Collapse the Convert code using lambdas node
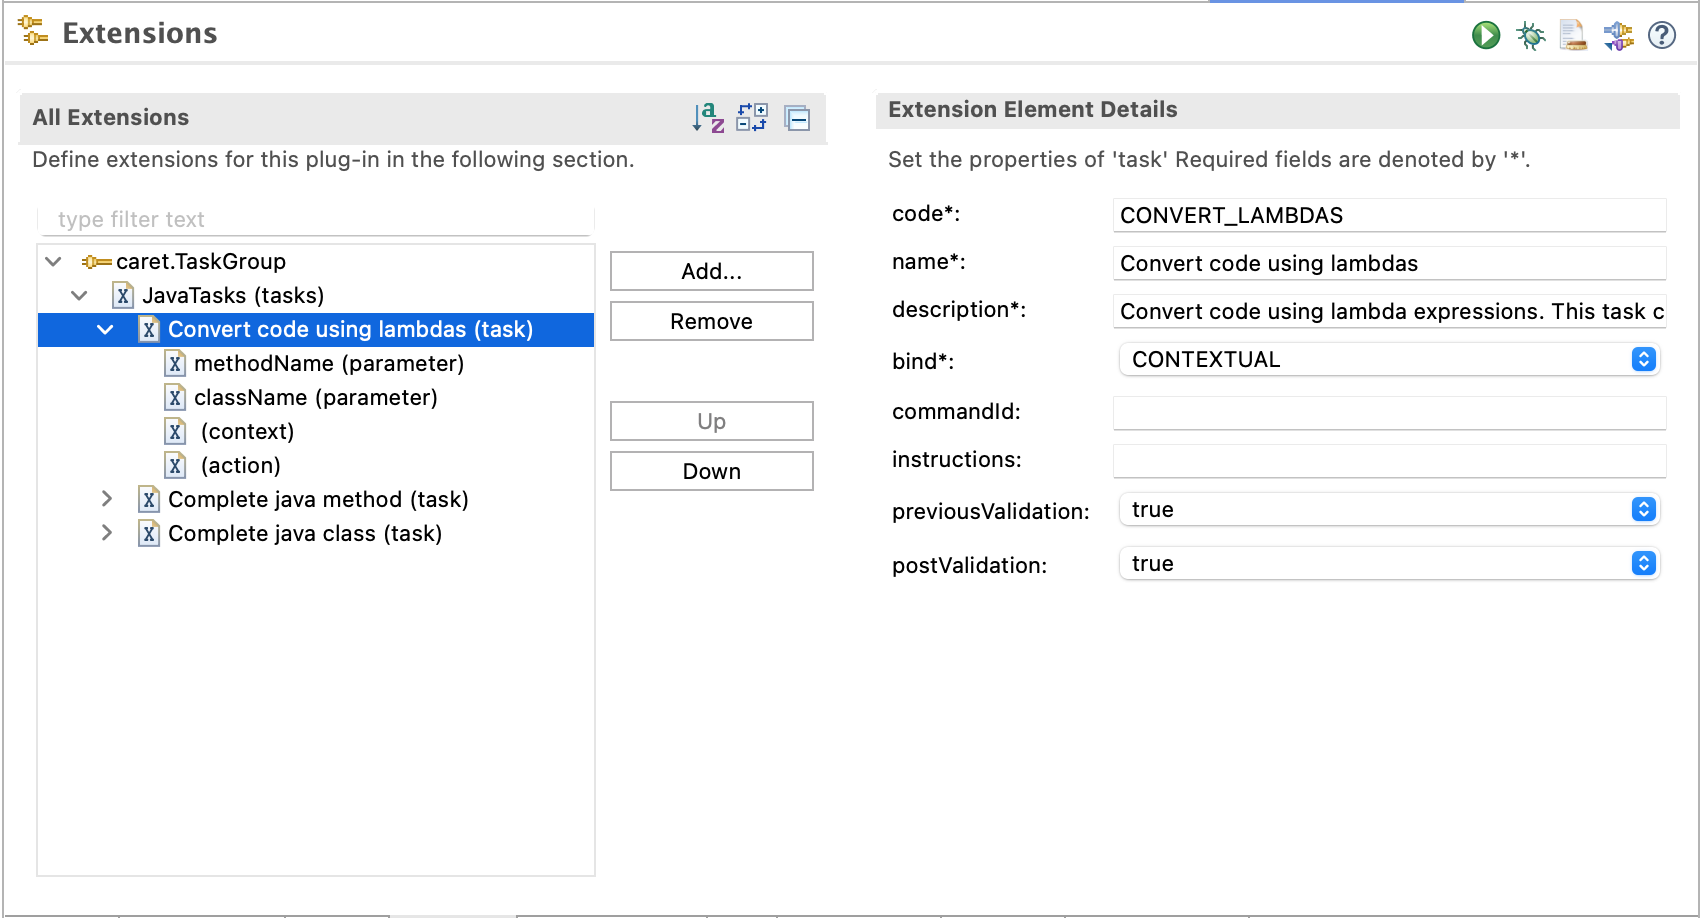 coord(106,329)
